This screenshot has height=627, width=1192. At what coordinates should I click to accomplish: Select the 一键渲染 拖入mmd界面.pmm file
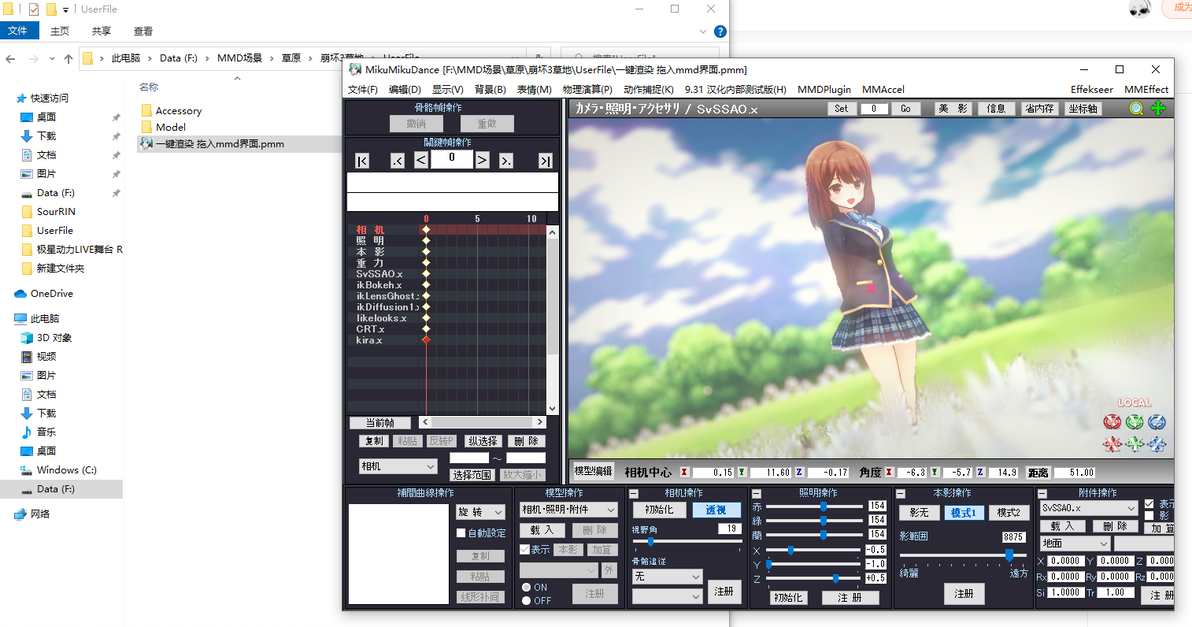tap(220, 144)
